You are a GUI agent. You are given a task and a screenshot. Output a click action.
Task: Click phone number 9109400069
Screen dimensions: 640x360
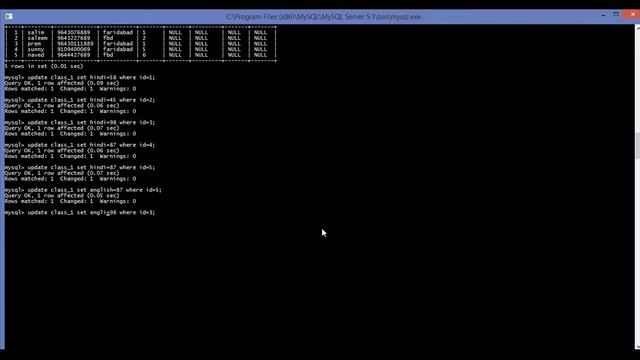coord(73,49)
